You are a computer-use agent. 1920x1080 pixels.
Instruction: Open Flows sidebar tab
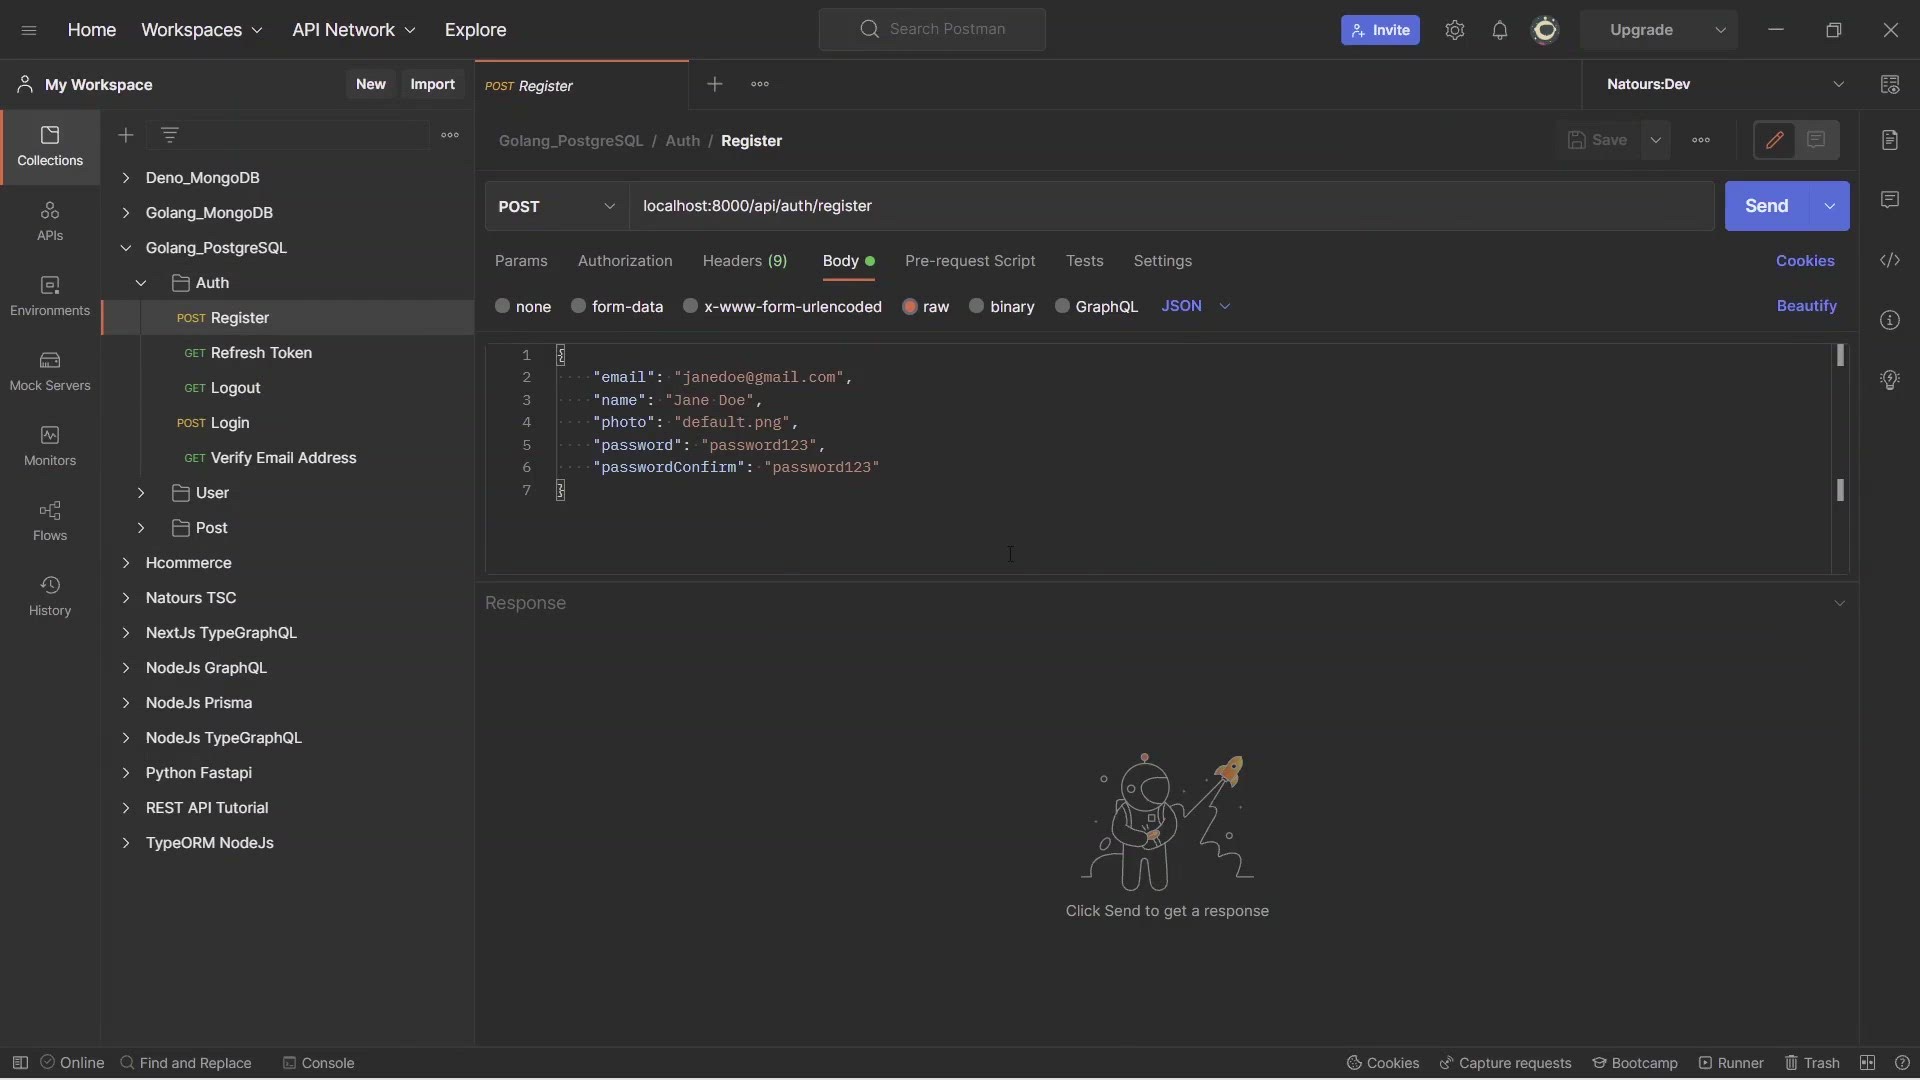point(50,522)
